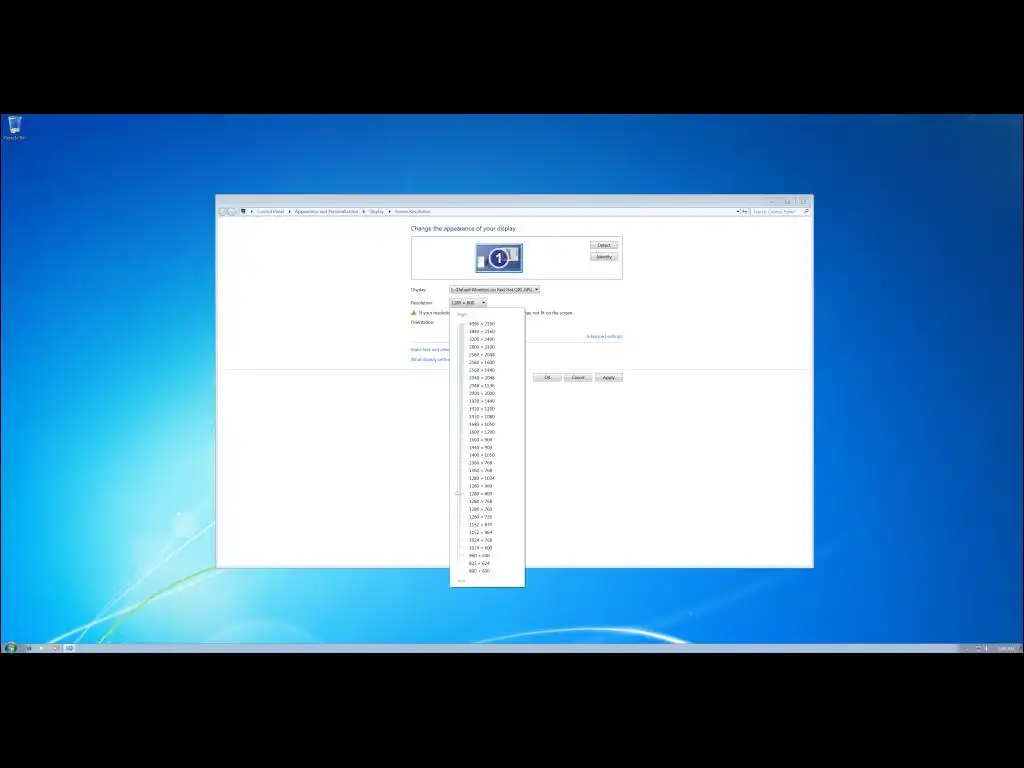Select 1366 × 768 resolution

point(481,463)
